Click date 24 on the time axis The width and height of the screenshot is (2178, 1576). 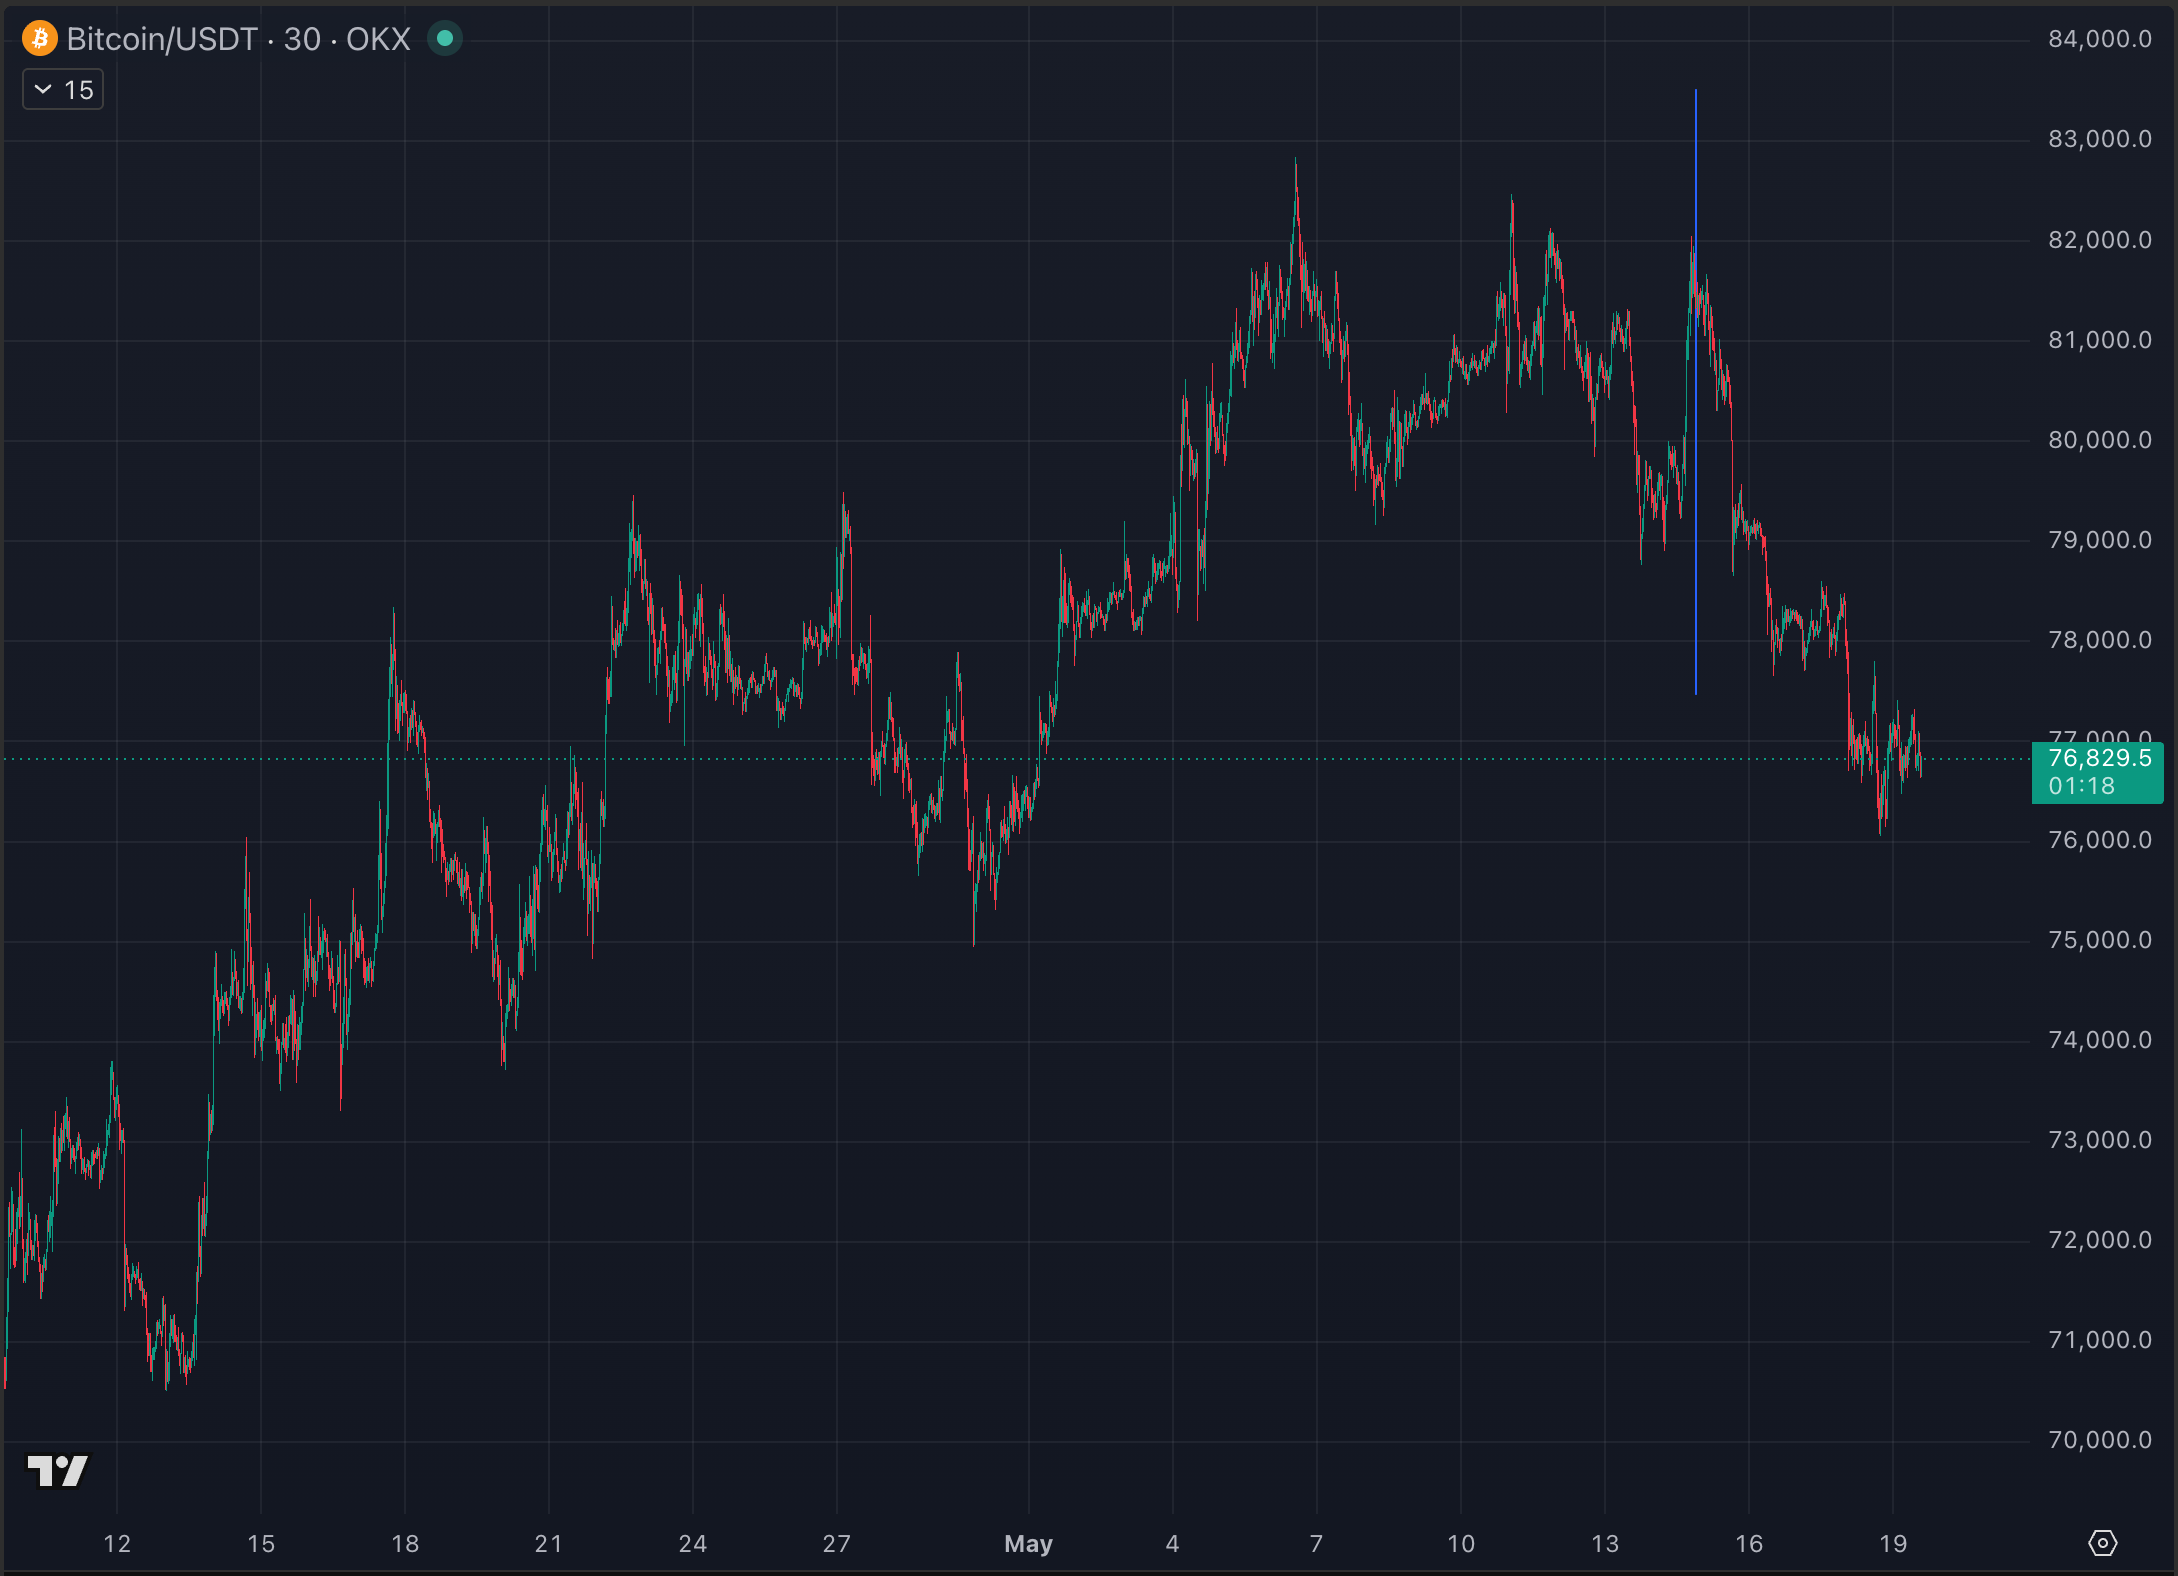point(693,1544)
